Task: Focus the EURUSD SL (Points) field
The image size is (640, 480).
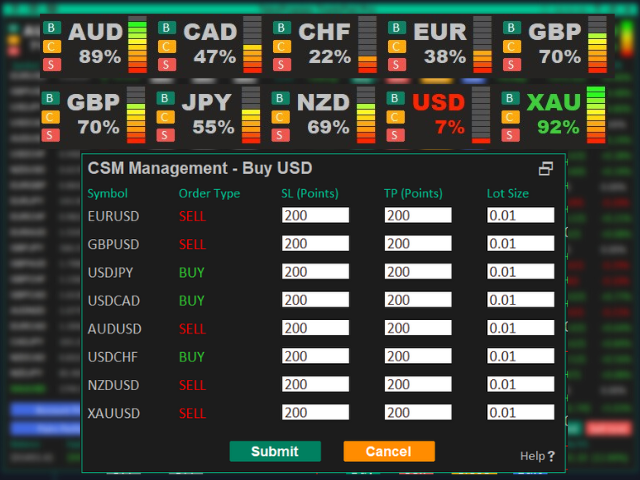Action: 315,215
